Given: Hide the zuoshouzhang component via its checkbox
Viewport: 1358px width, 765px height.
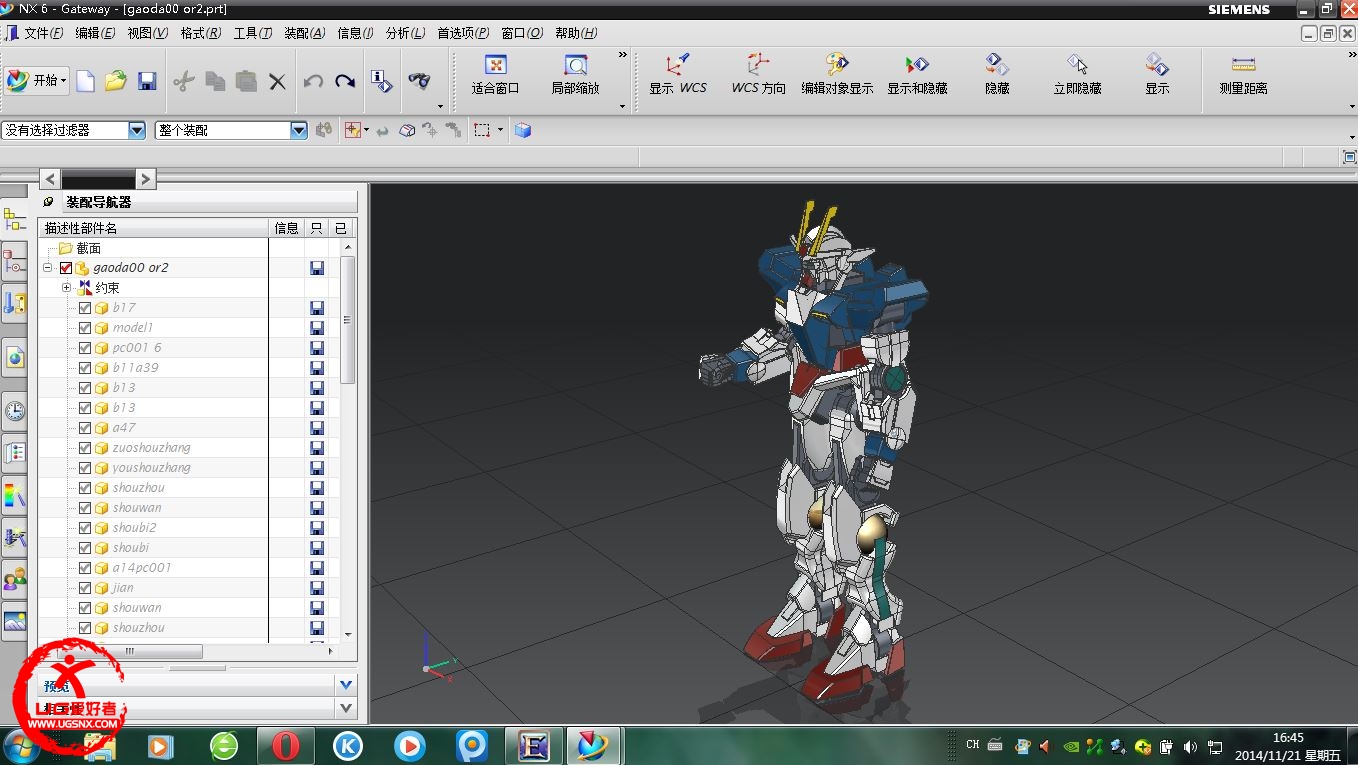Looking at the screenshot, I should tap(85, 448).
